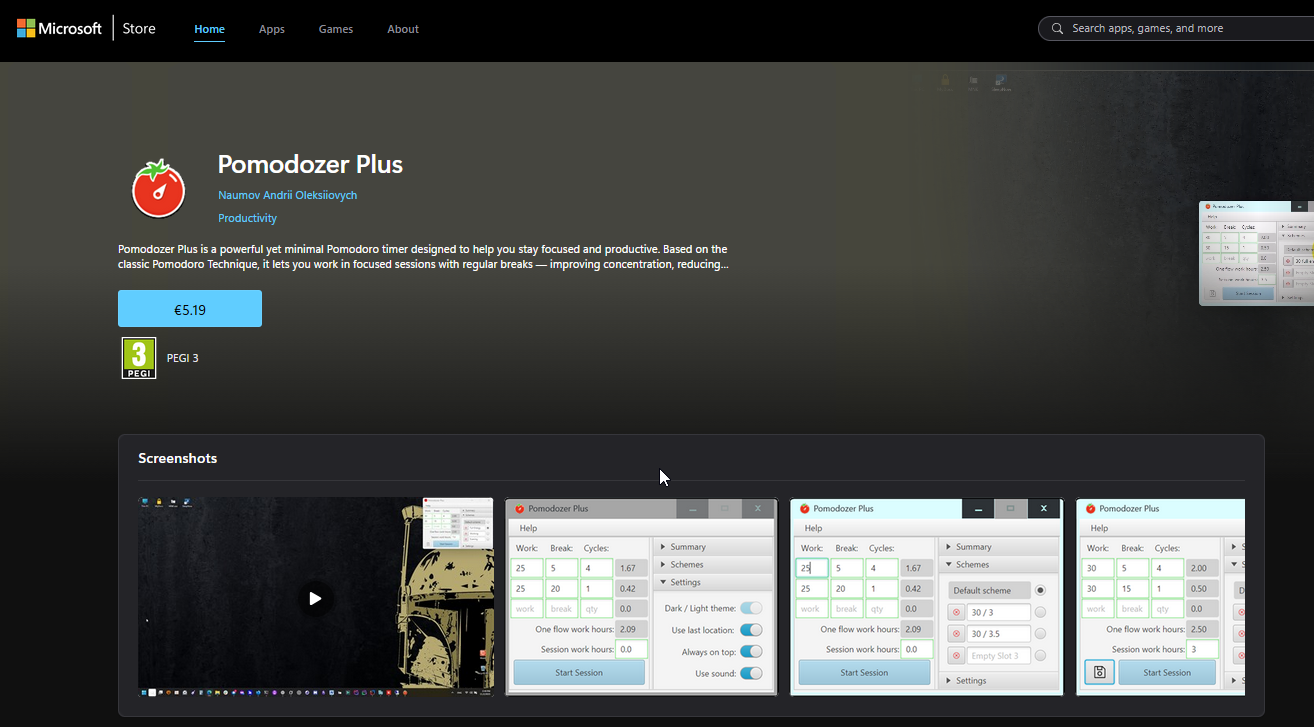Viewport: 1314px width, 727px height.
Task: Open the Apps tab in the Store header
Action: pyautogui.click(x=271, y=29)
